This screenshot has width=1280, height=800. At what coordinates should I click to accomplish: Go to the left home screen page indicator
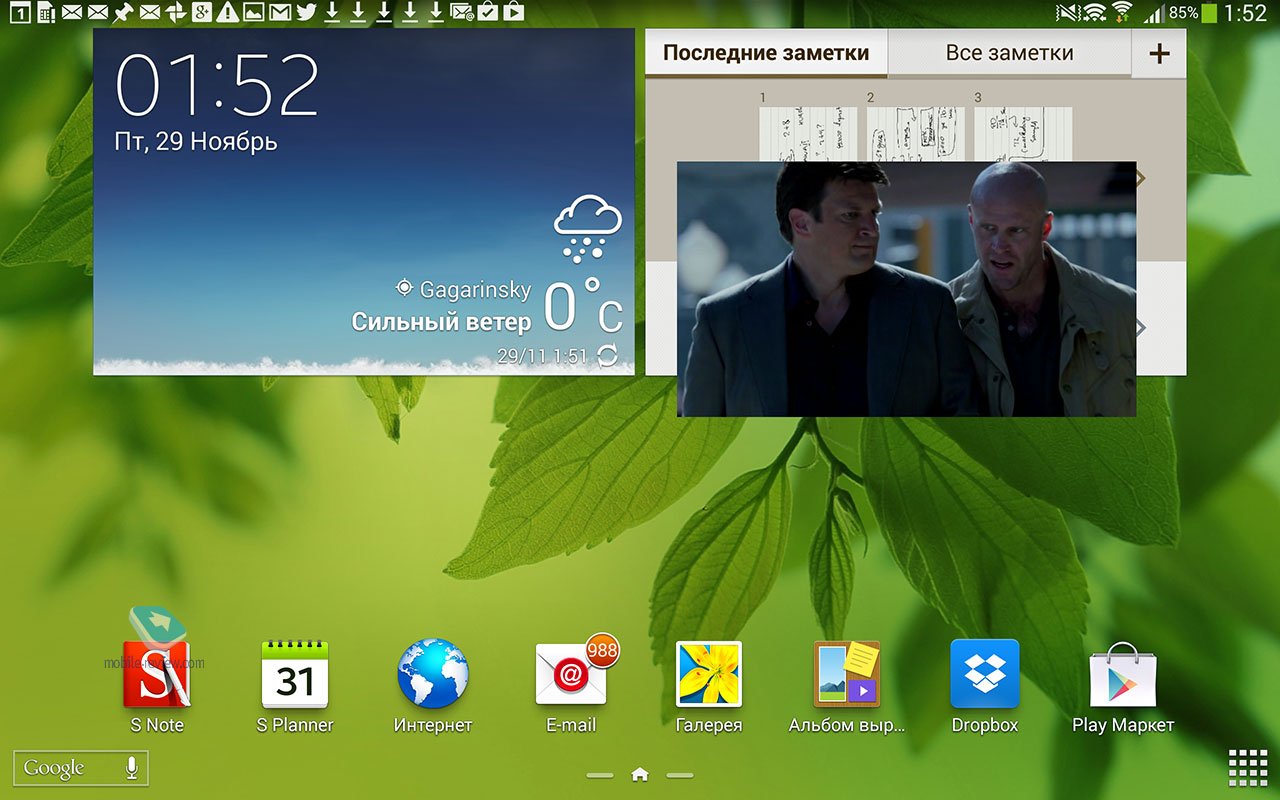[599, 775]
